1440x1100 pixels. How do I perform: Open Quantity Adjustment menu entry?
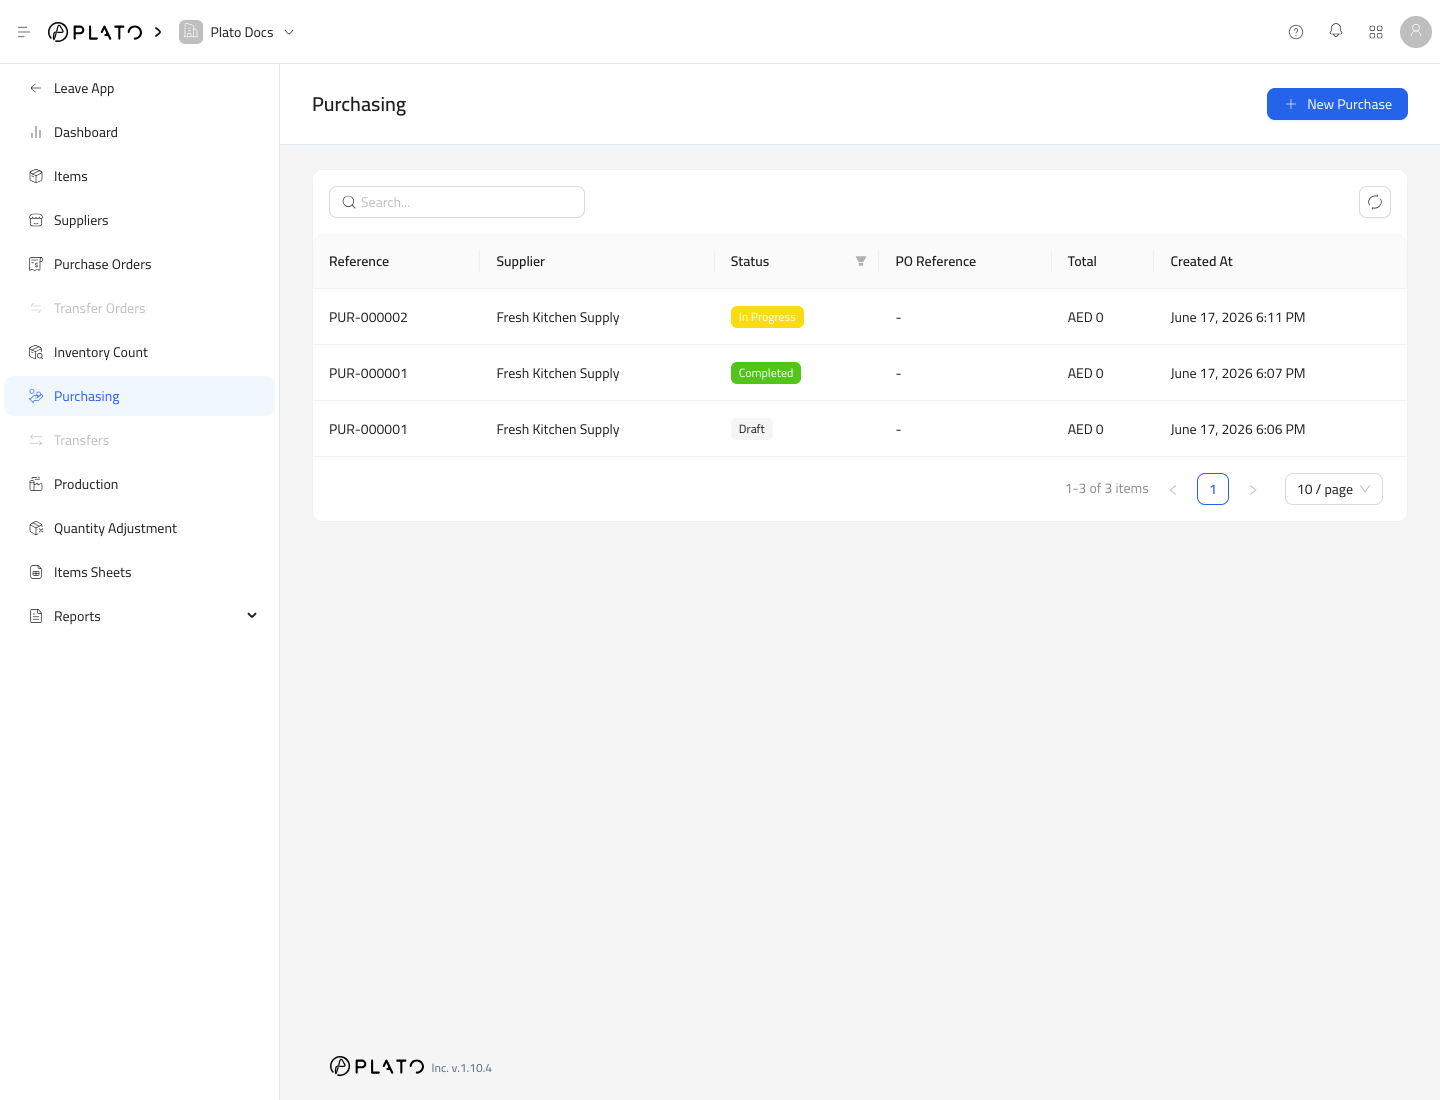140,528
